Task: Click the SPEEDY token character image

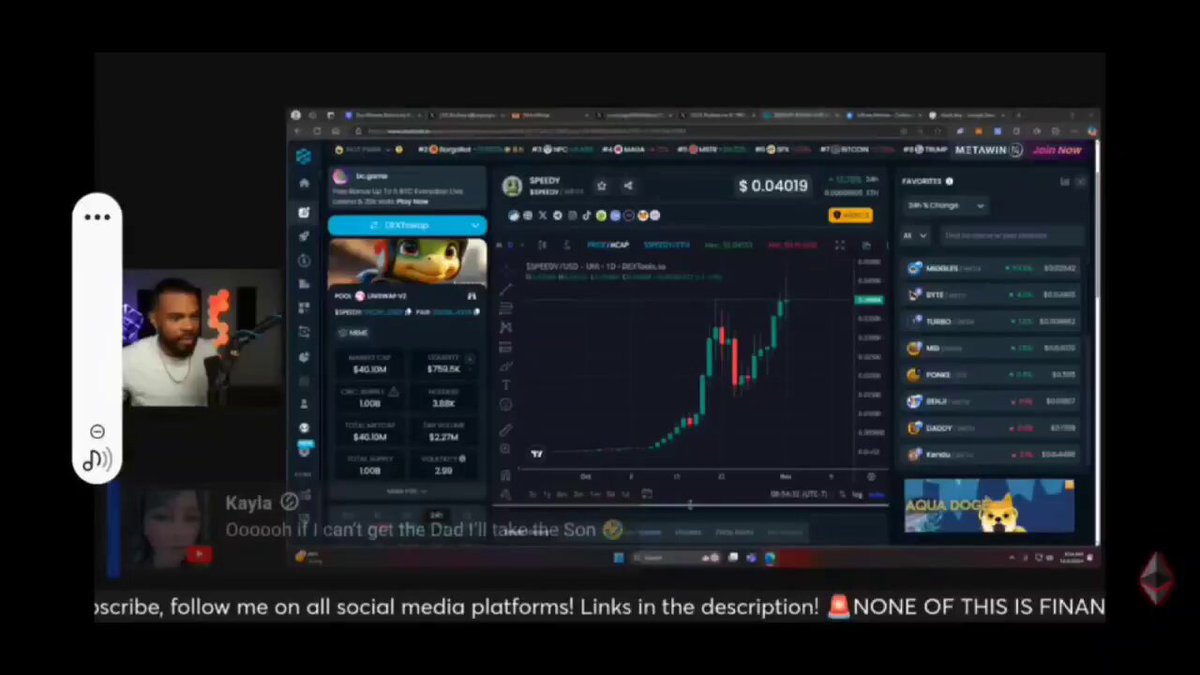Action: pos(407,261)
